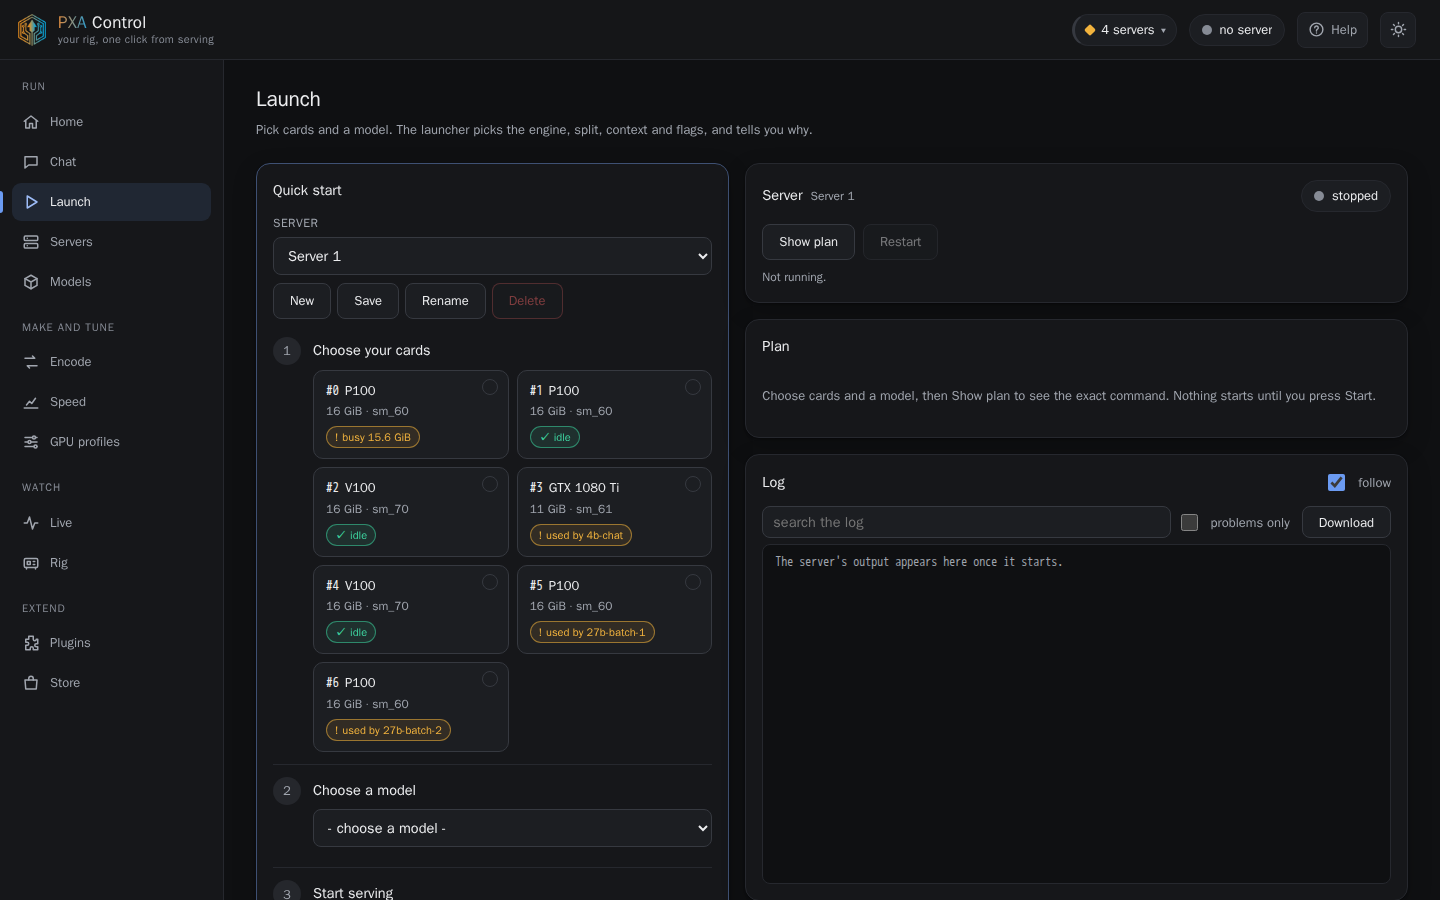Click the GPU profiles sliders icon
Screen dimensions: 1440x900
[x=31, y=442]
